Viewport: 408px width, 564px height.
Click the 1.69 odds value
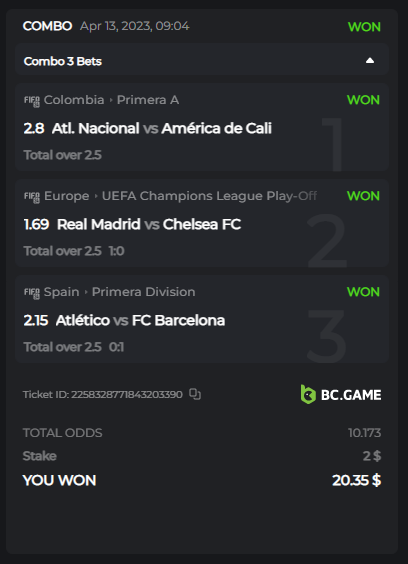(x=36, y=224)
